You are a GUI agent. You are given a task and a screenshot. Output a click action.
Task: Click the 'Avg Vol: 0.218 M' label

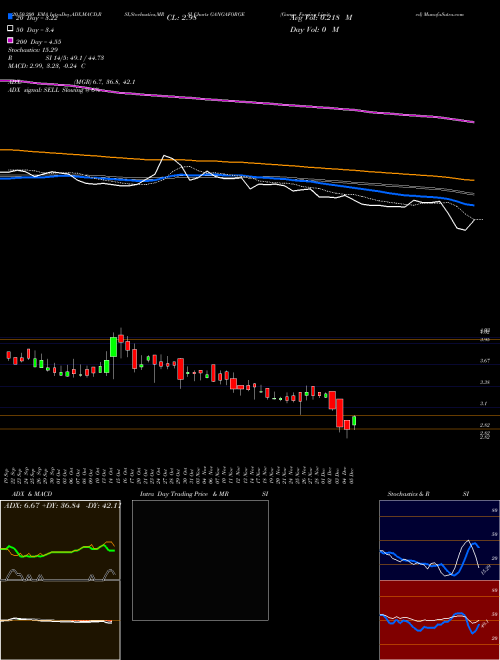(x=321, y=18)
